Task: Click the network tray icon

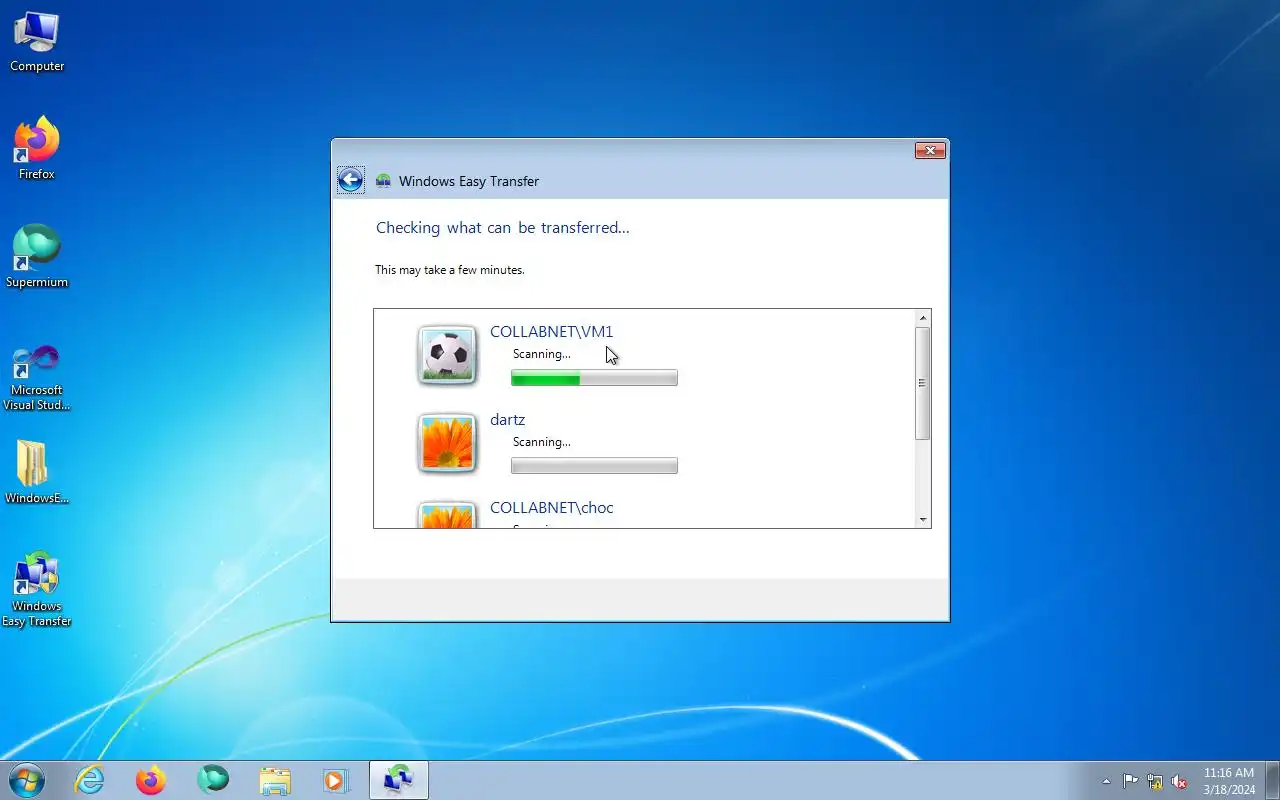Action: [x=1155, y=781]
